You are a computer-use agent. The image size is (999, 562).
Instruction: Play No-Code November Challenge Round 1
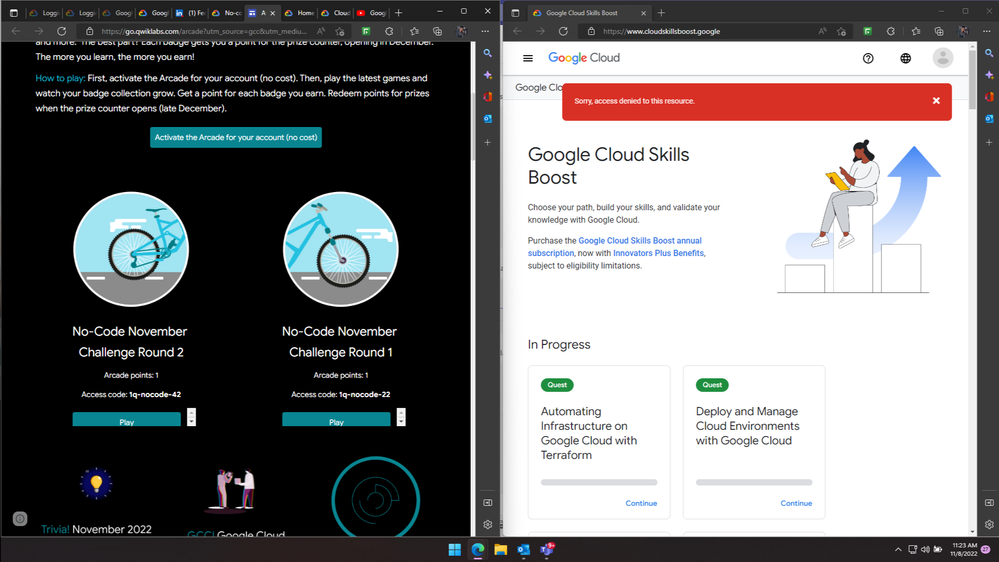336,421
